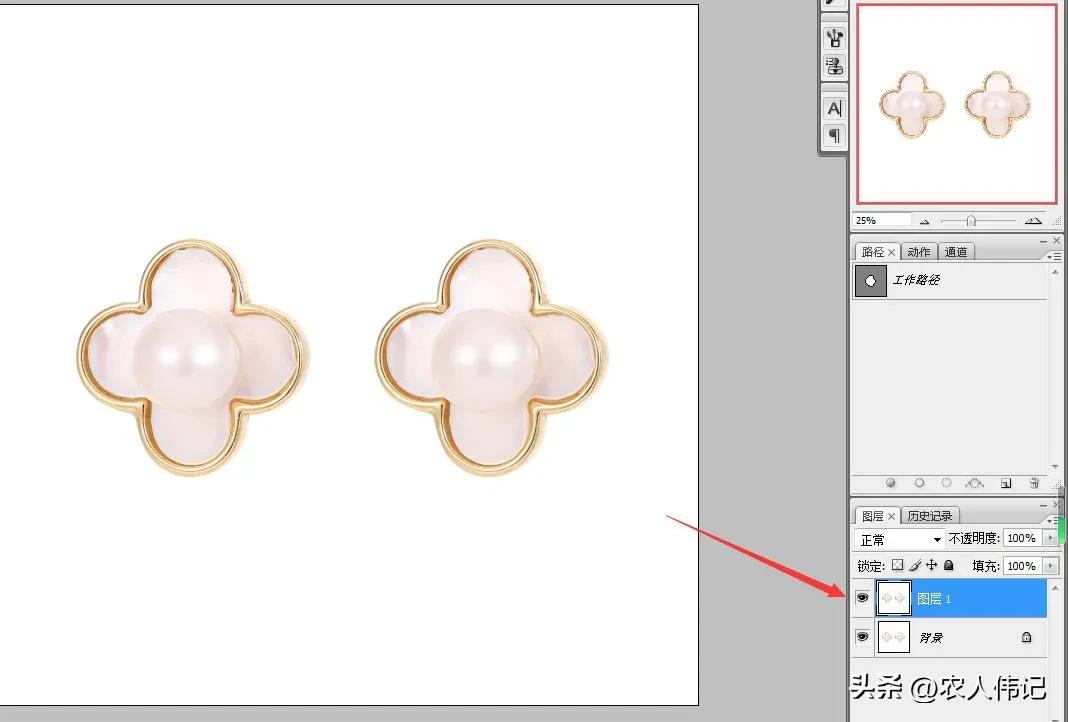Viewport: 1068px width, 722px height.
Task: Toggle lock position move icon
Action: click(x=931, y=565)
